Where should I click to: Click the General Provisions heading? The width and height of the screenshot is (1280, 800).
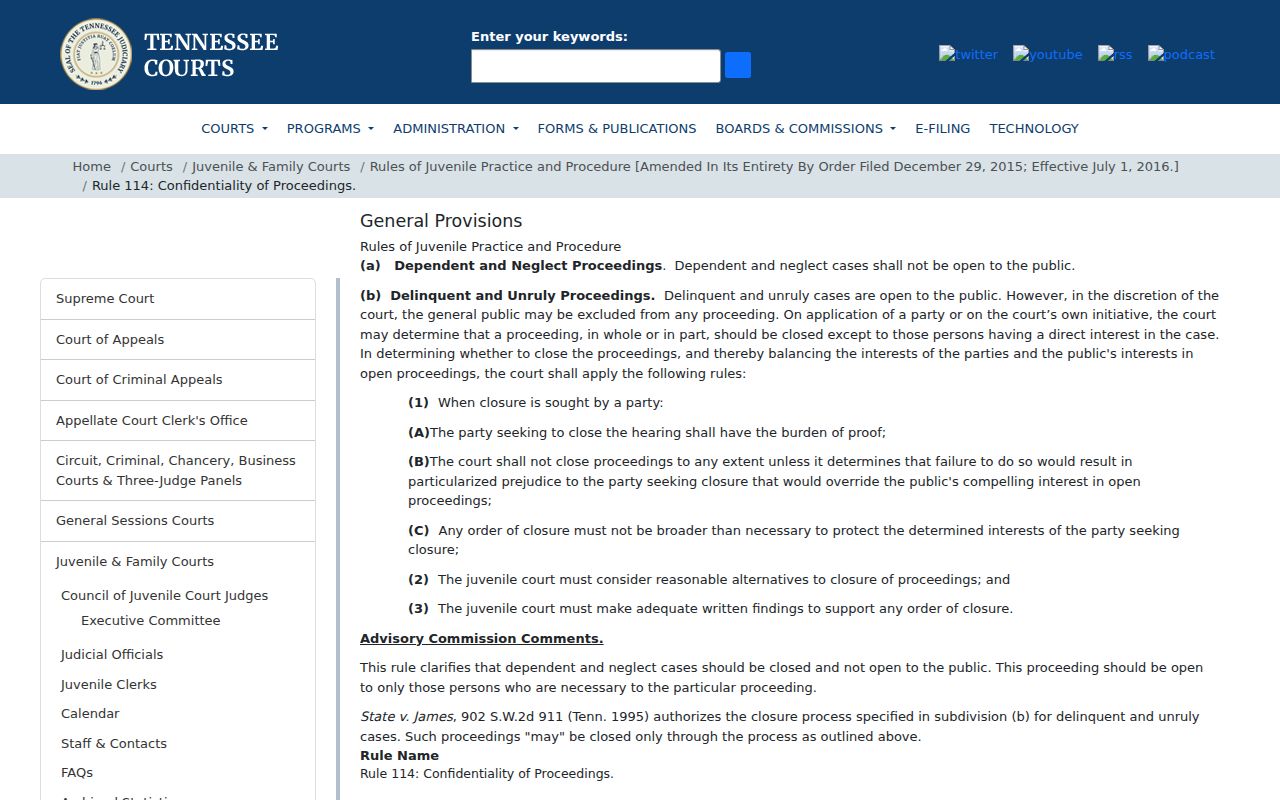[x=441, y=221]
